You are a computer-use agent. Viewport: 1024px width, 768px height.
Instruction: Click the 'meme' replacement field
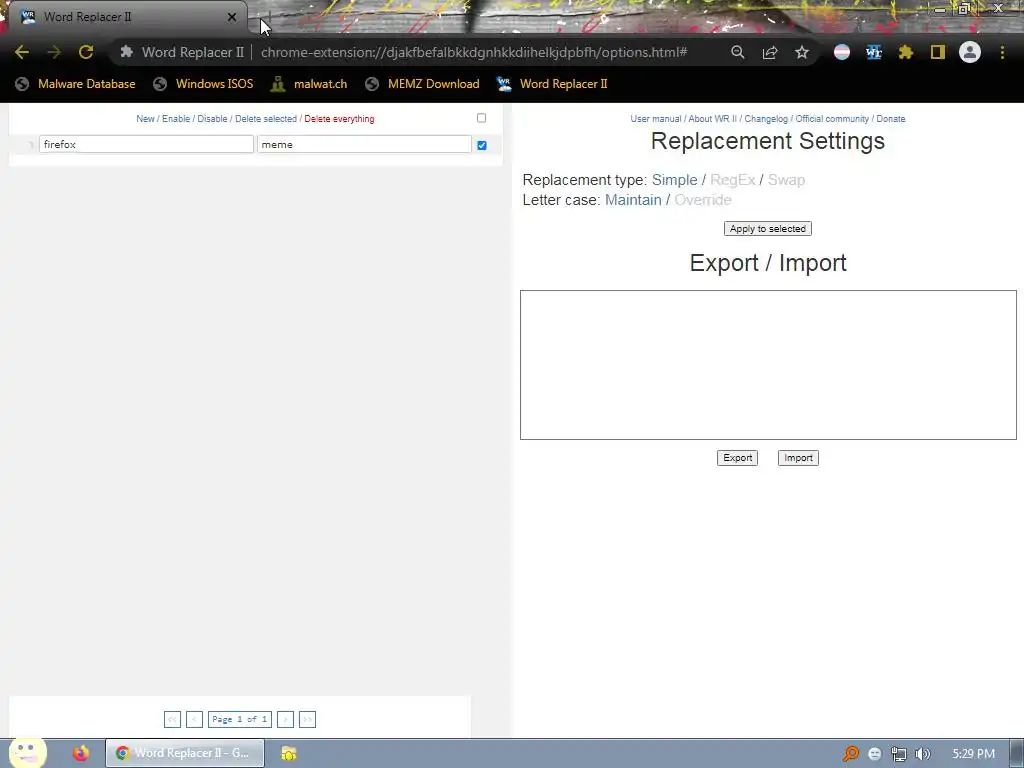point(364,144)
